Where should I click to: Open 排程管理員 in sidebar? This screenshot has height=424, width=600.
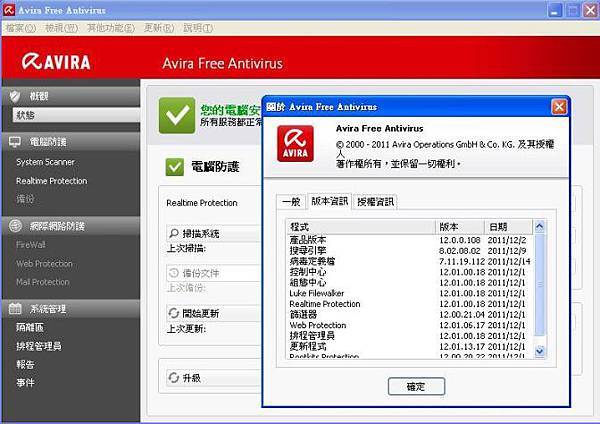tap(39, 346)
